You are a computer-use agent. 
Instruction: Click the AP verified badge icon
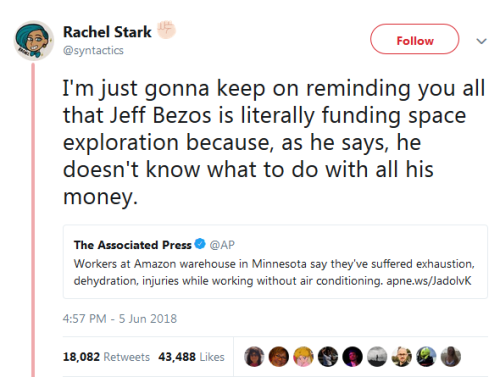200,244
